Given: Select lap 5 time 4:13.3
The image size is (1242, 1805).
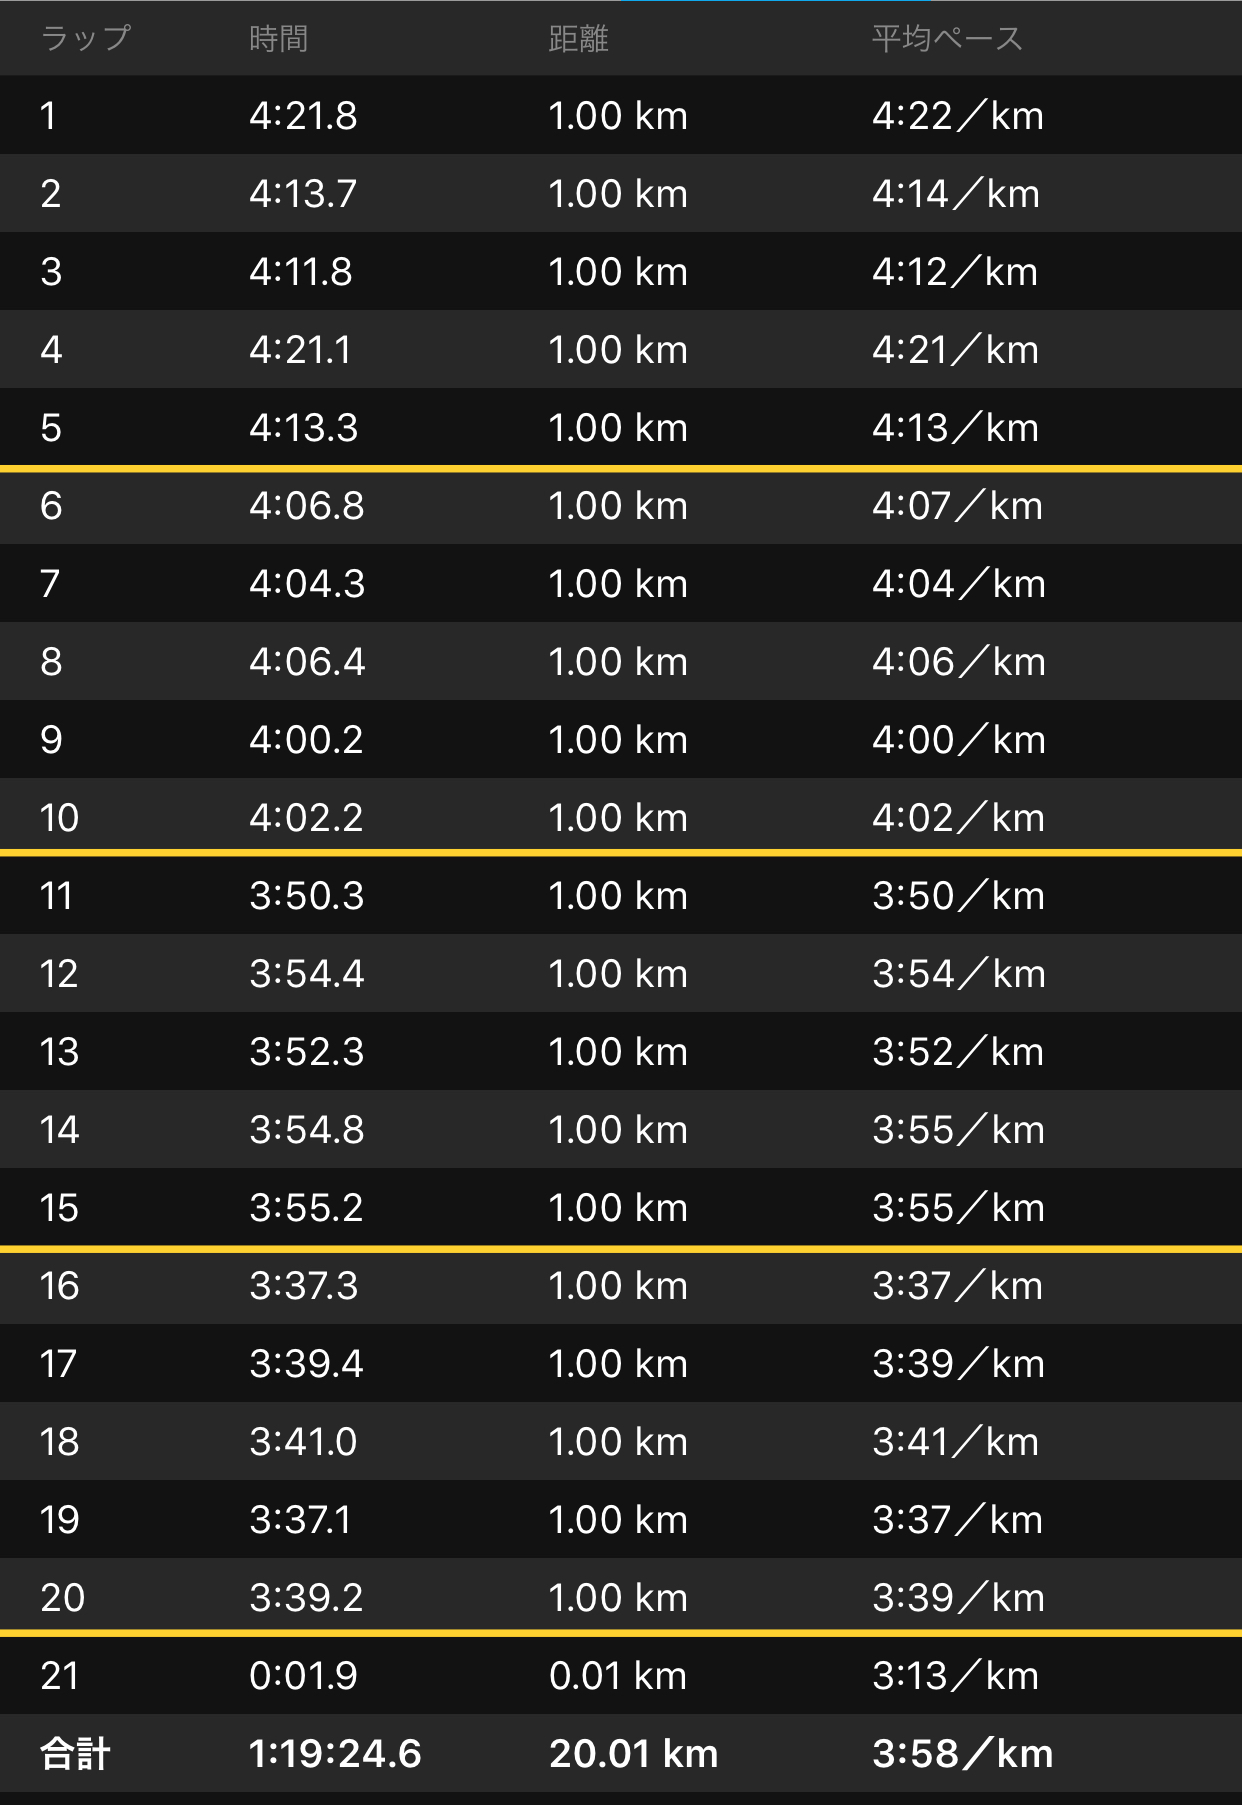Looking at the screenshot, I should tap(303, 428).
